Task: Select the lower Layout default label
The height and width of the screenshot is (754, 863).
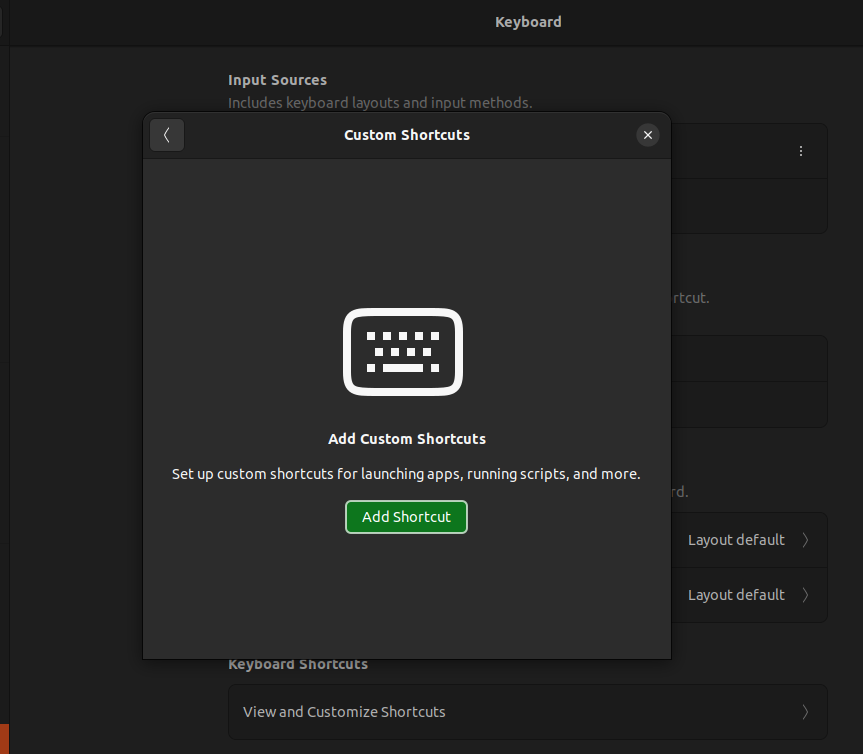Action: [736, 595]
